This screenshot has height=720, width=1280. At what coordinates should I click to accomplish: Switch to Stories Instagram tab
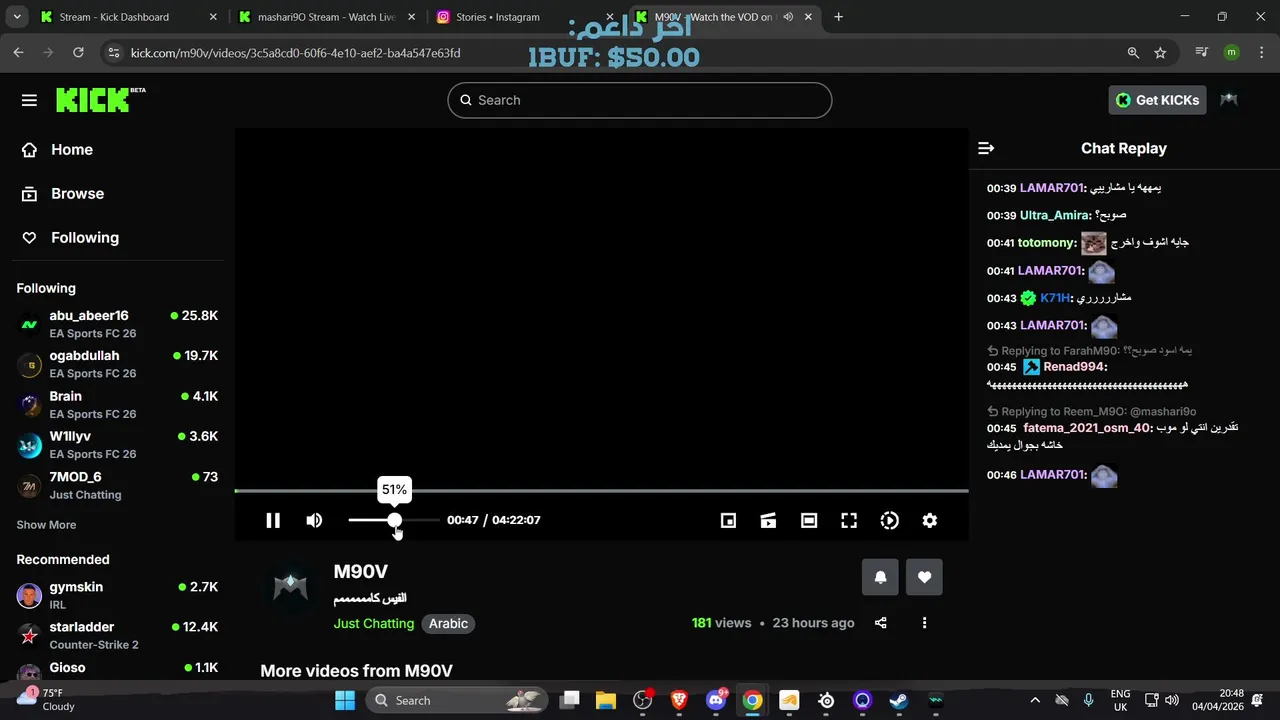coord(522,17)
